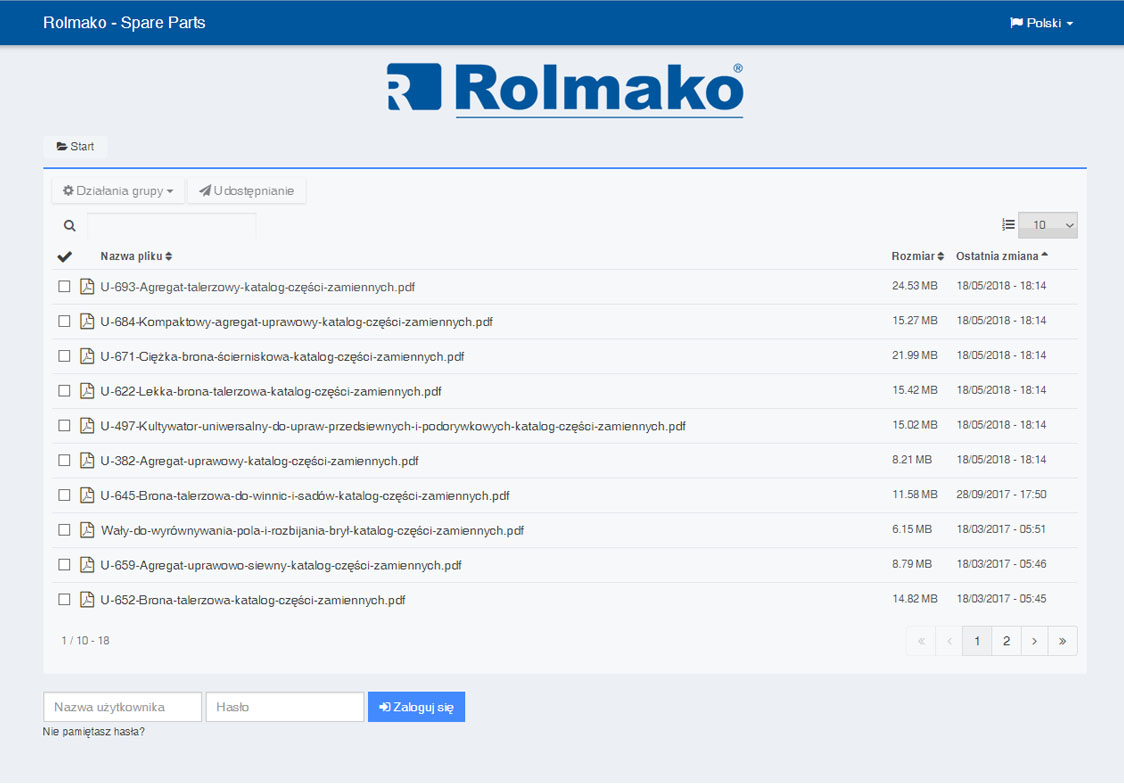The height and width of the screenshot is (784, 1124).
Task: Open U-622-Lekka-brona-talerzowa catalog pdf
Action: tap(271, 391)
